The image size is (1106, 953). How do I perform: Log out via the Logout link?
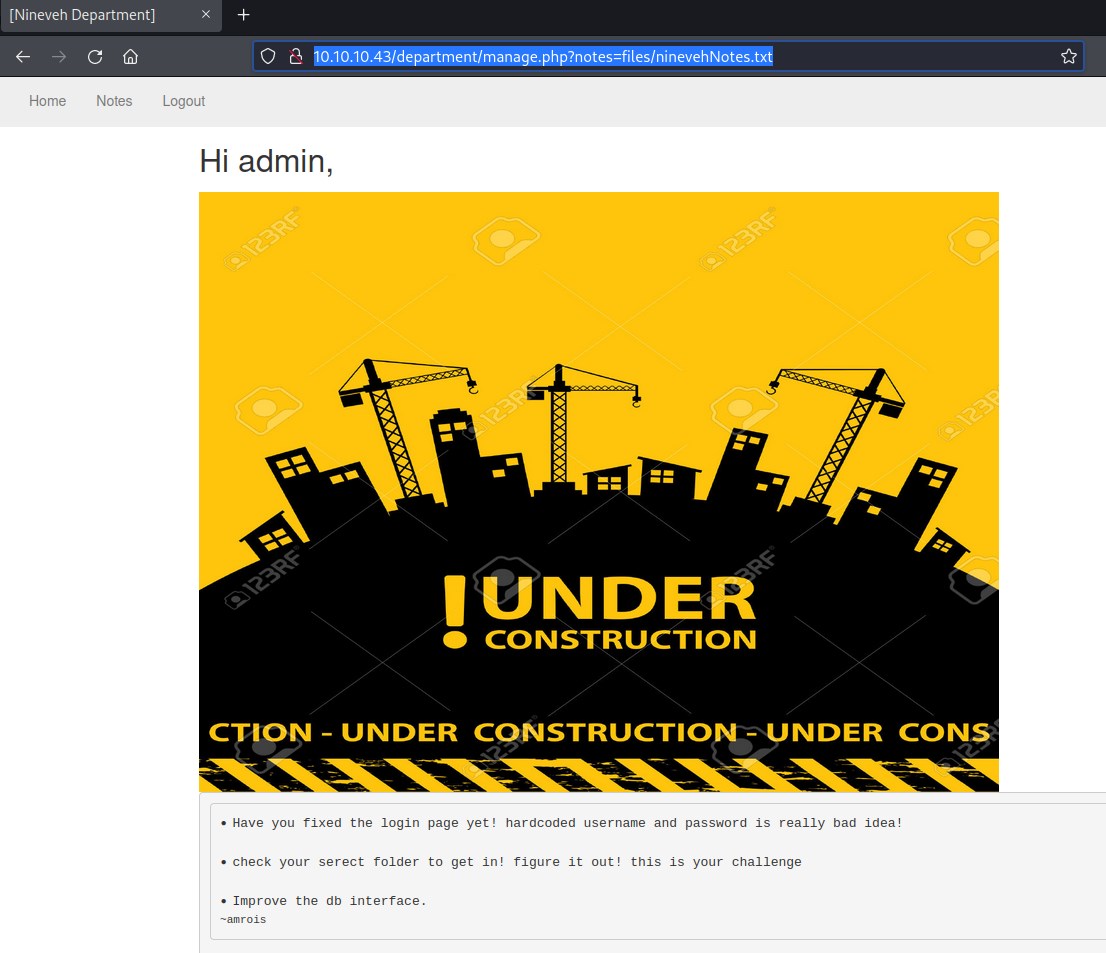click(x=184, y=101)
